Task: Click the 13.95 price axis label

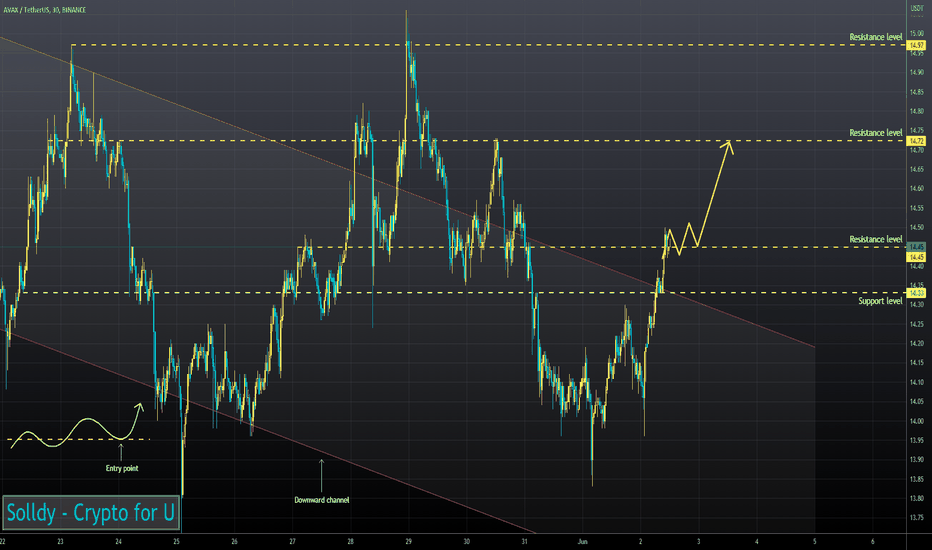Action: click(917, 440)
